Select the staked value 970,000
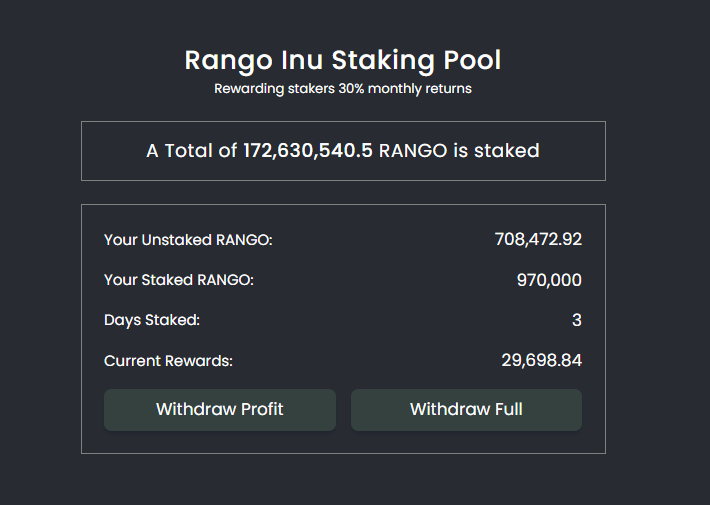 (549, 280)
